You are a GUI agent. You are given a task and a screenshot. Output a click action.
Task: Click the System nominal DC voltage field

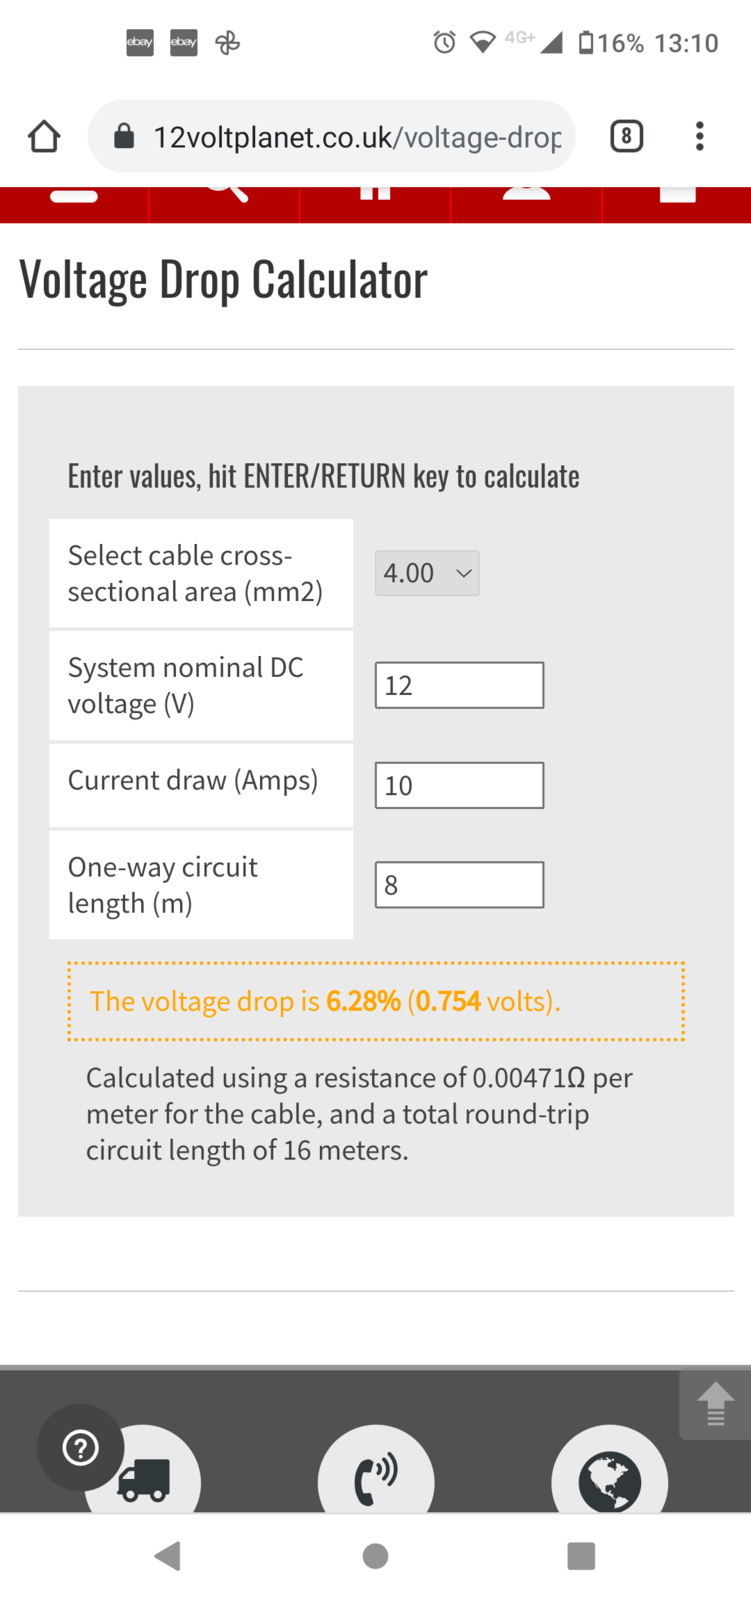pos(459,685)
